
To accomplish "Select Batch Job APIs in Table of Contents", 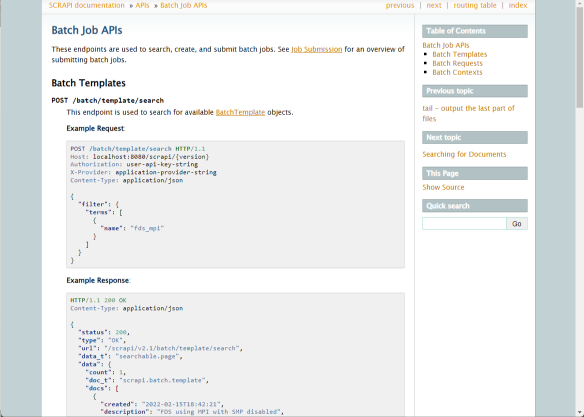I will click(x=446, y=45).
